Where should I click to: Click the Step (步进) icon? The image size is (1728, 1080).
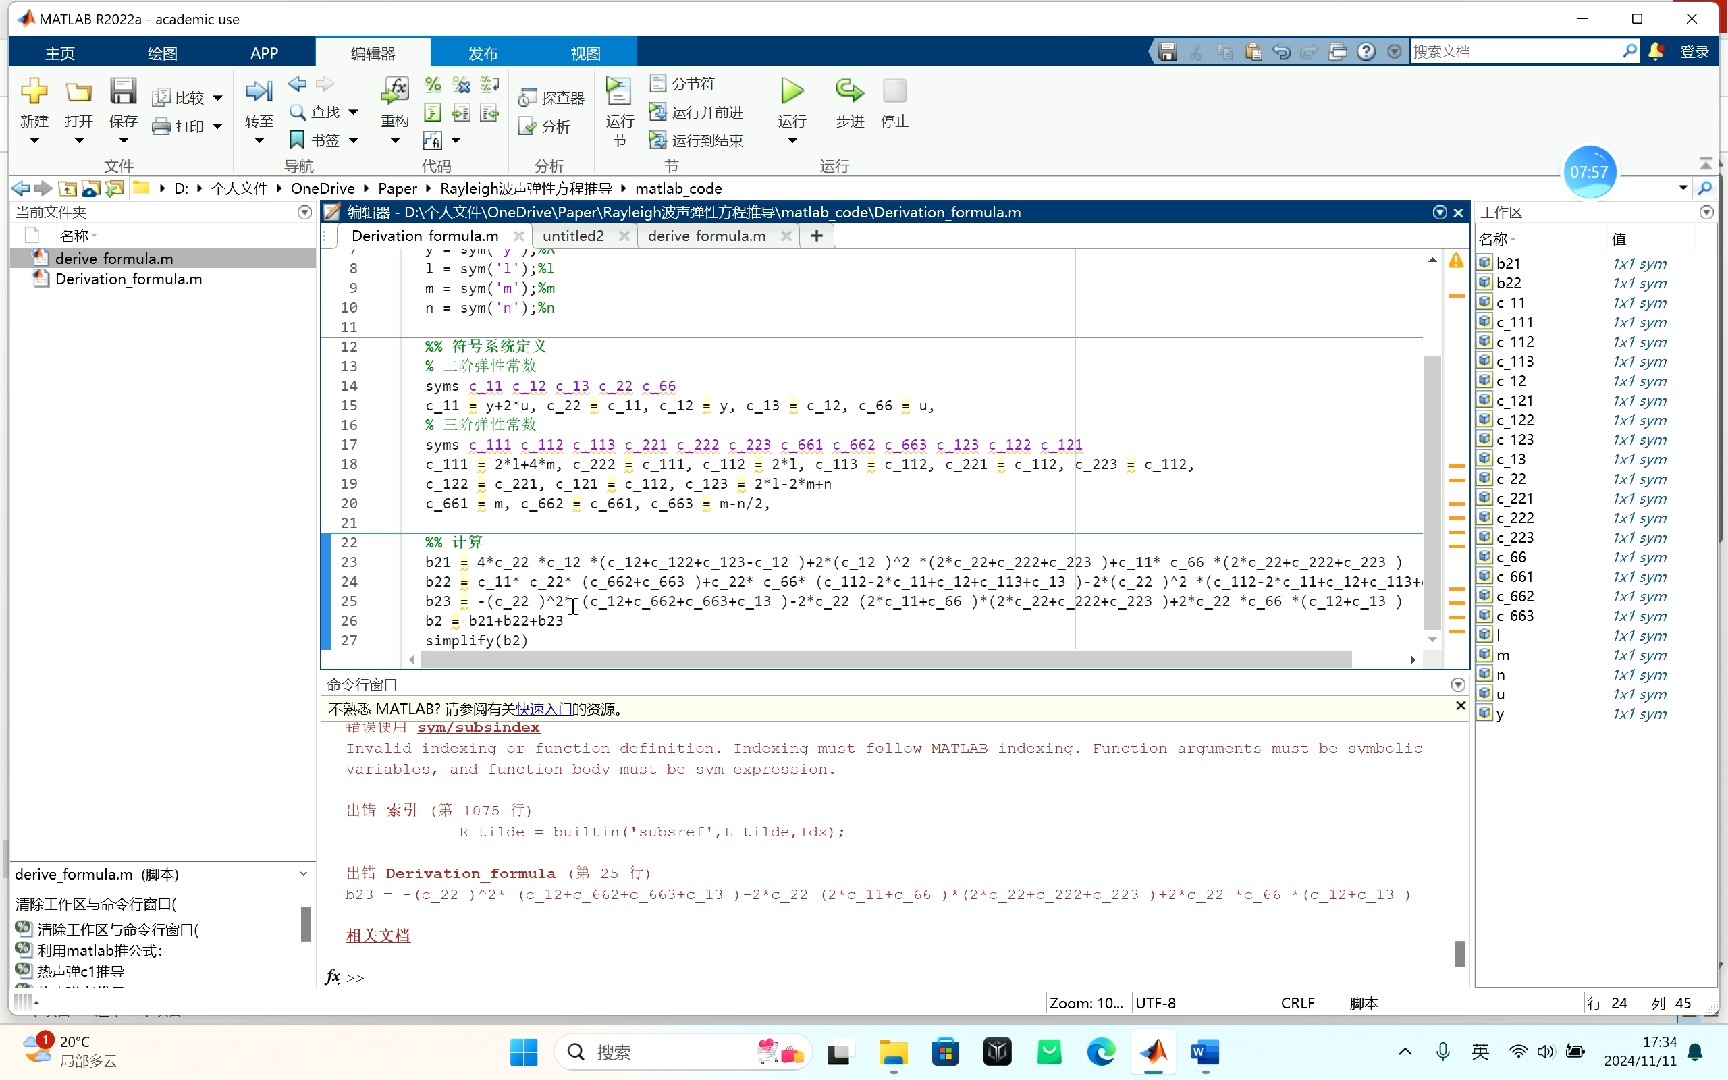click(x=849, y=92)
